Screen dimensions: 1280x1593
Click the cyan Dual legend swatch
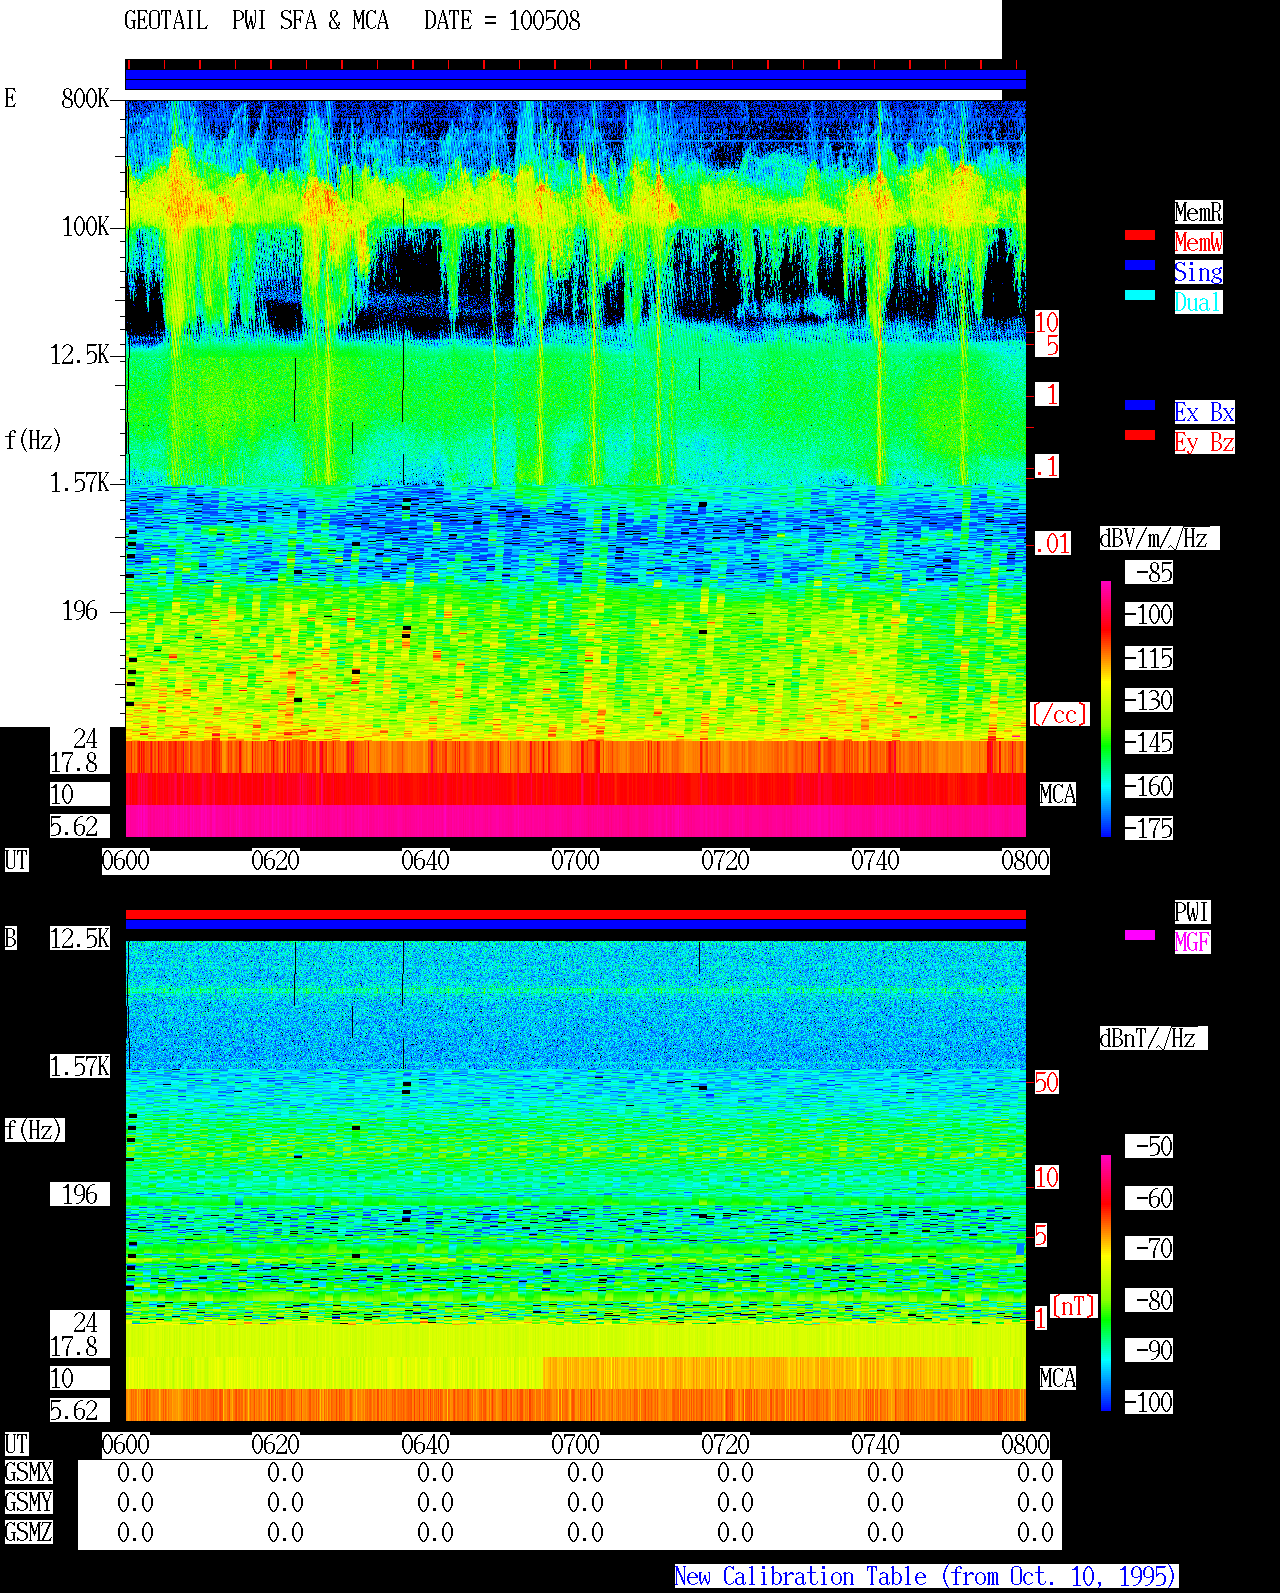click(1140, 295)
